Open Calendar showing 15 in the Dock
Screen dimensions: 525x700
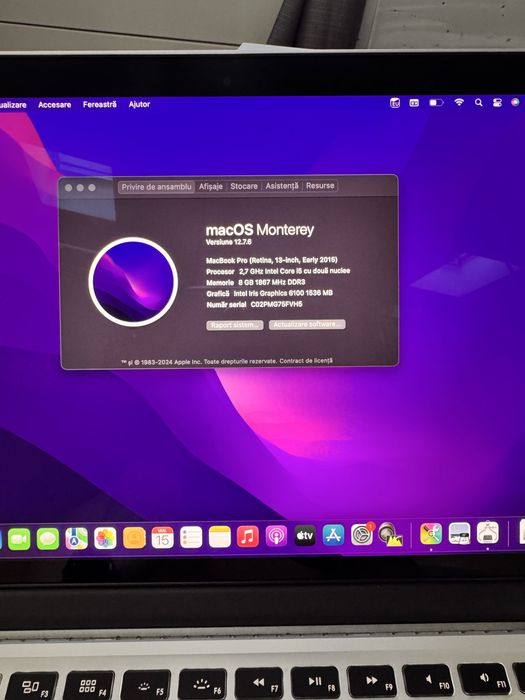coord(162,538)
